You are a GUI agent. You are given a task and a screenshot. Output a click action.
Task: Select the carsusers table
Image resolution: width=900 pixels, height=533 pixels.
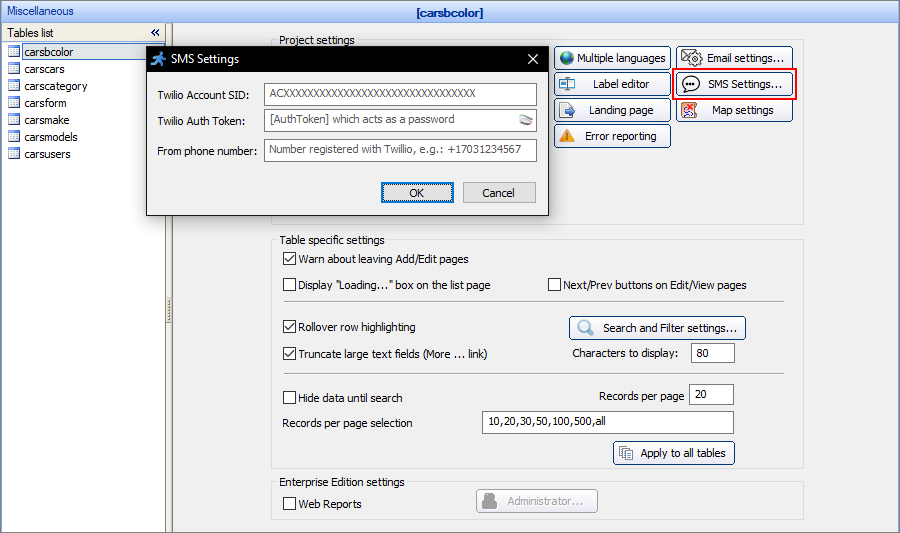pos(47,154)
